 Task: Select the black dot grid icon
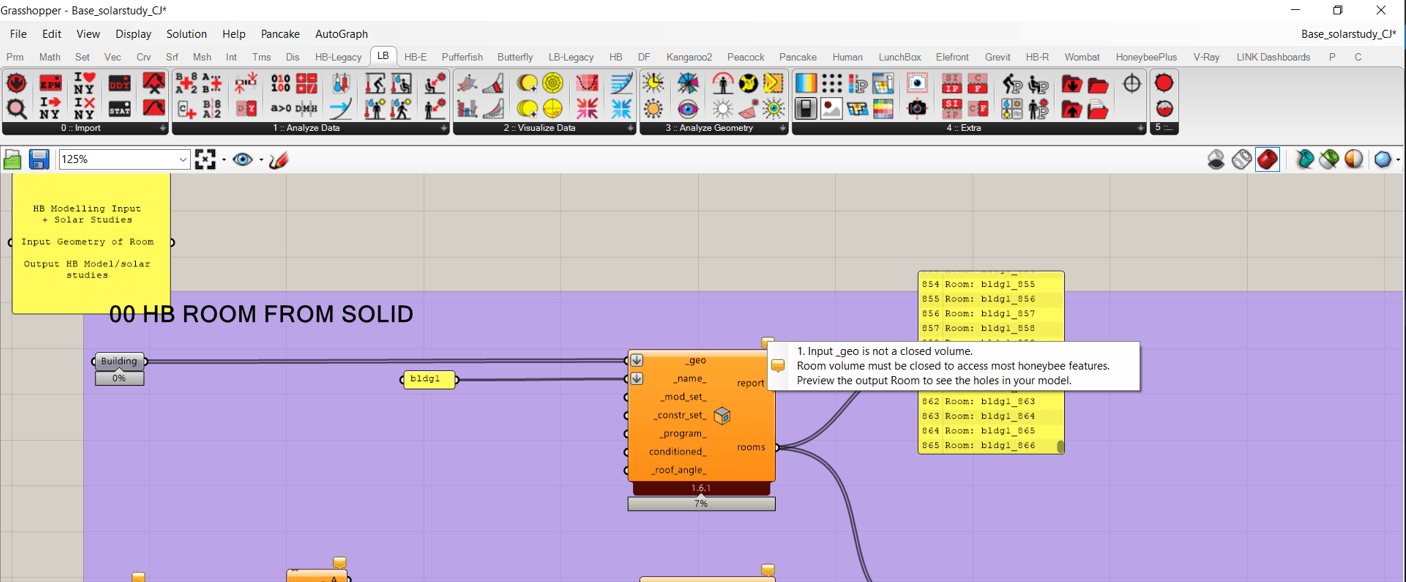tap(832, 83)
